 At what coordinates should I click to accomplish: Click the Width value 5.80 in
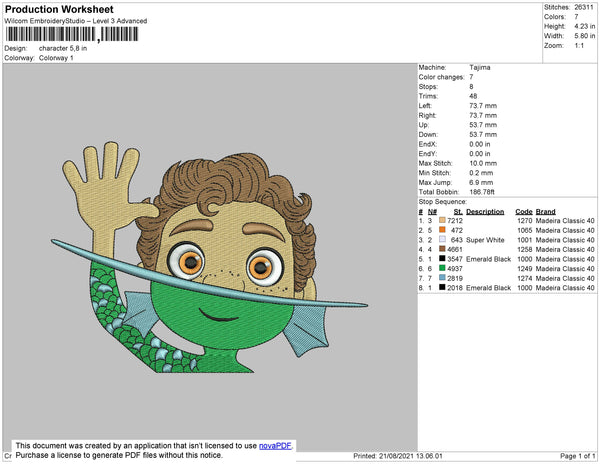click(585, 36)
